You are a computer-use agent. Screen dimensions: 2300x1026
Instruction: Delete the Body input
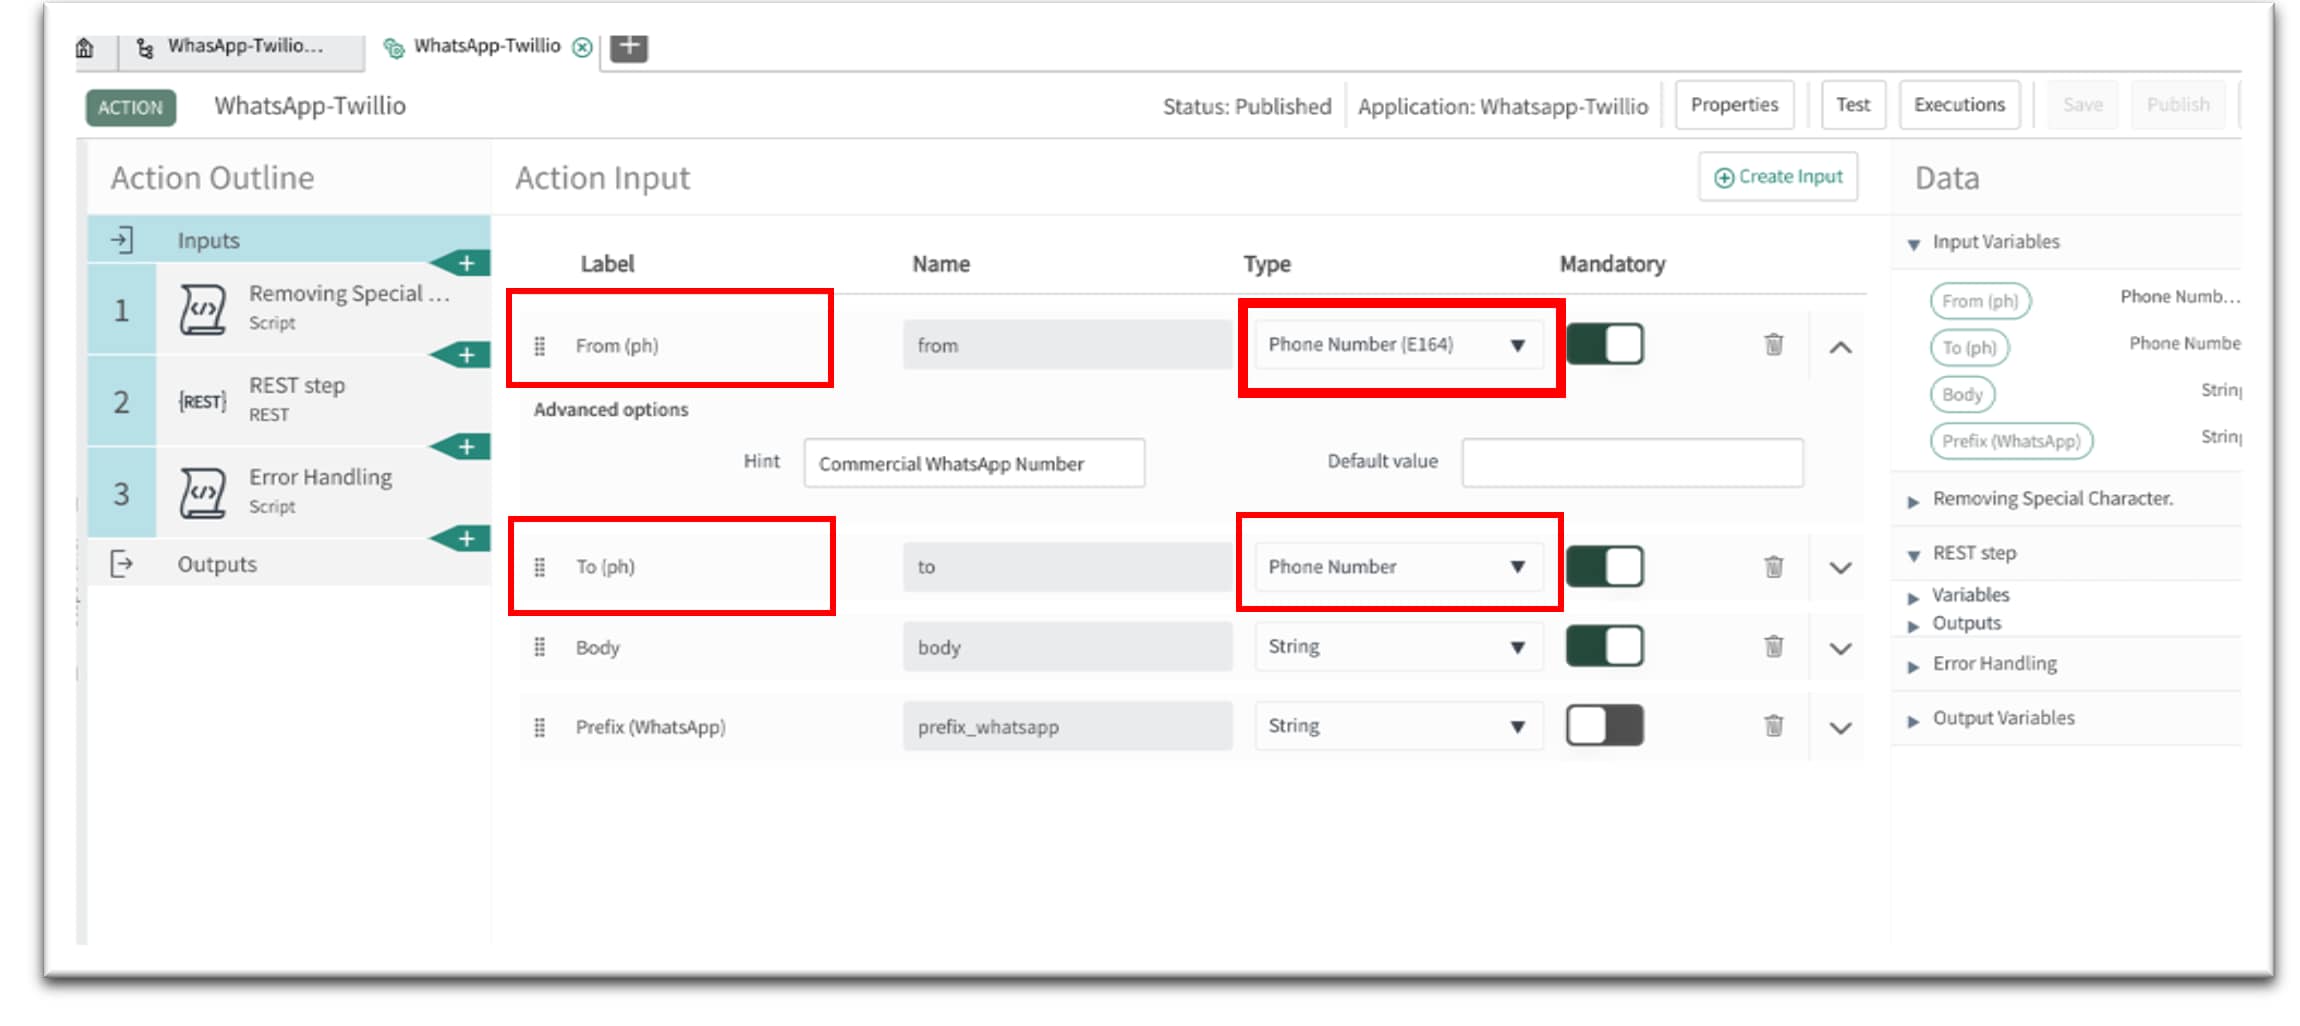(x=1773, y=647)
